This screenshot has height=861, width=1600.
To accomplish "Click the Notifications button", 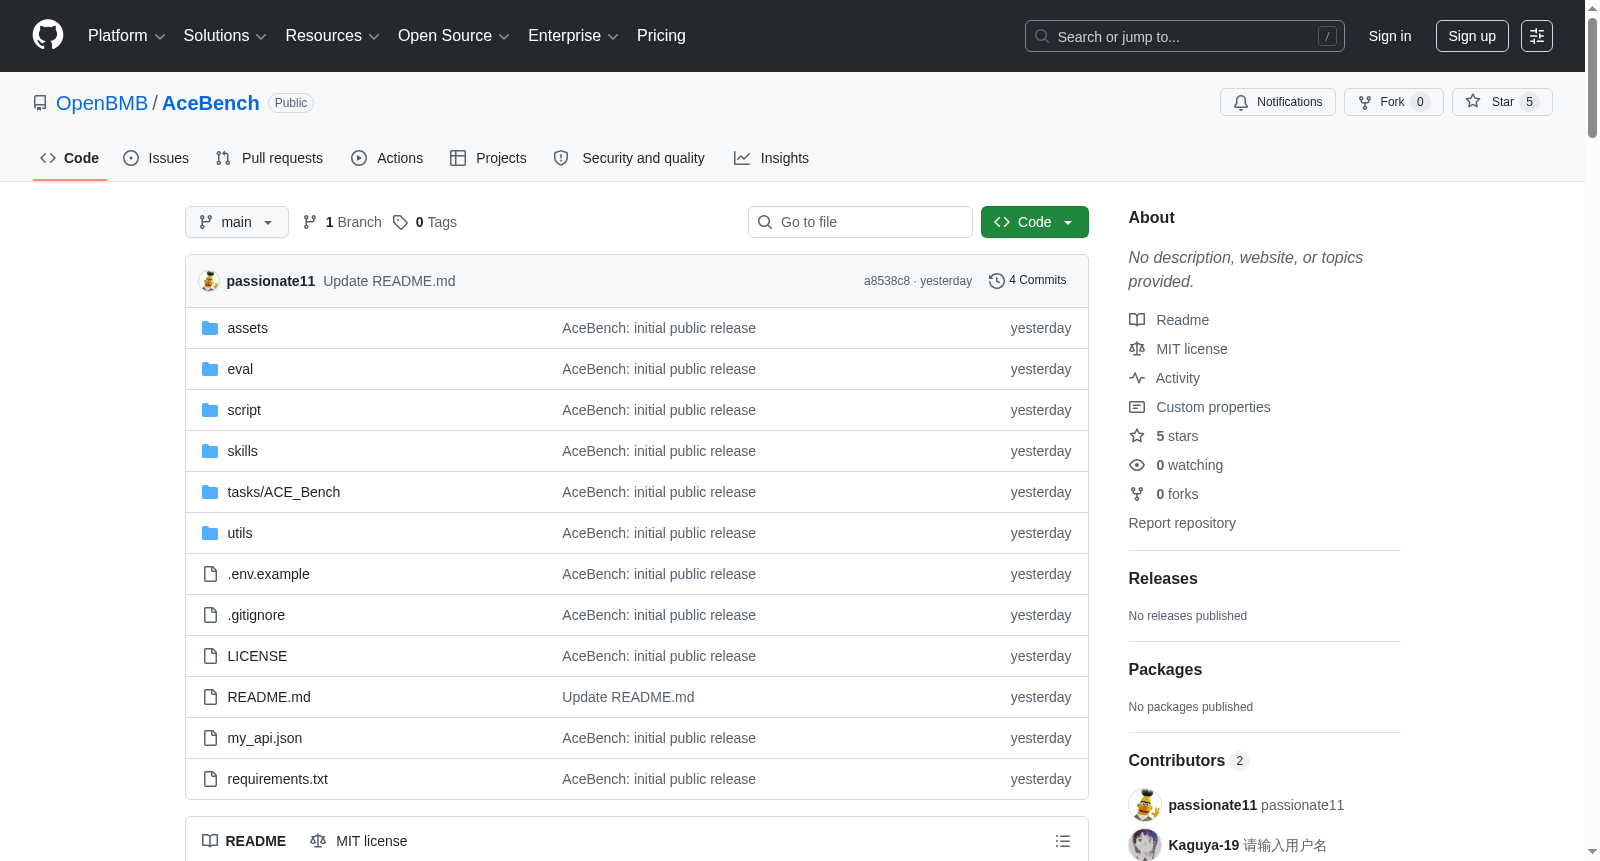I will (x=1278, y=102).
